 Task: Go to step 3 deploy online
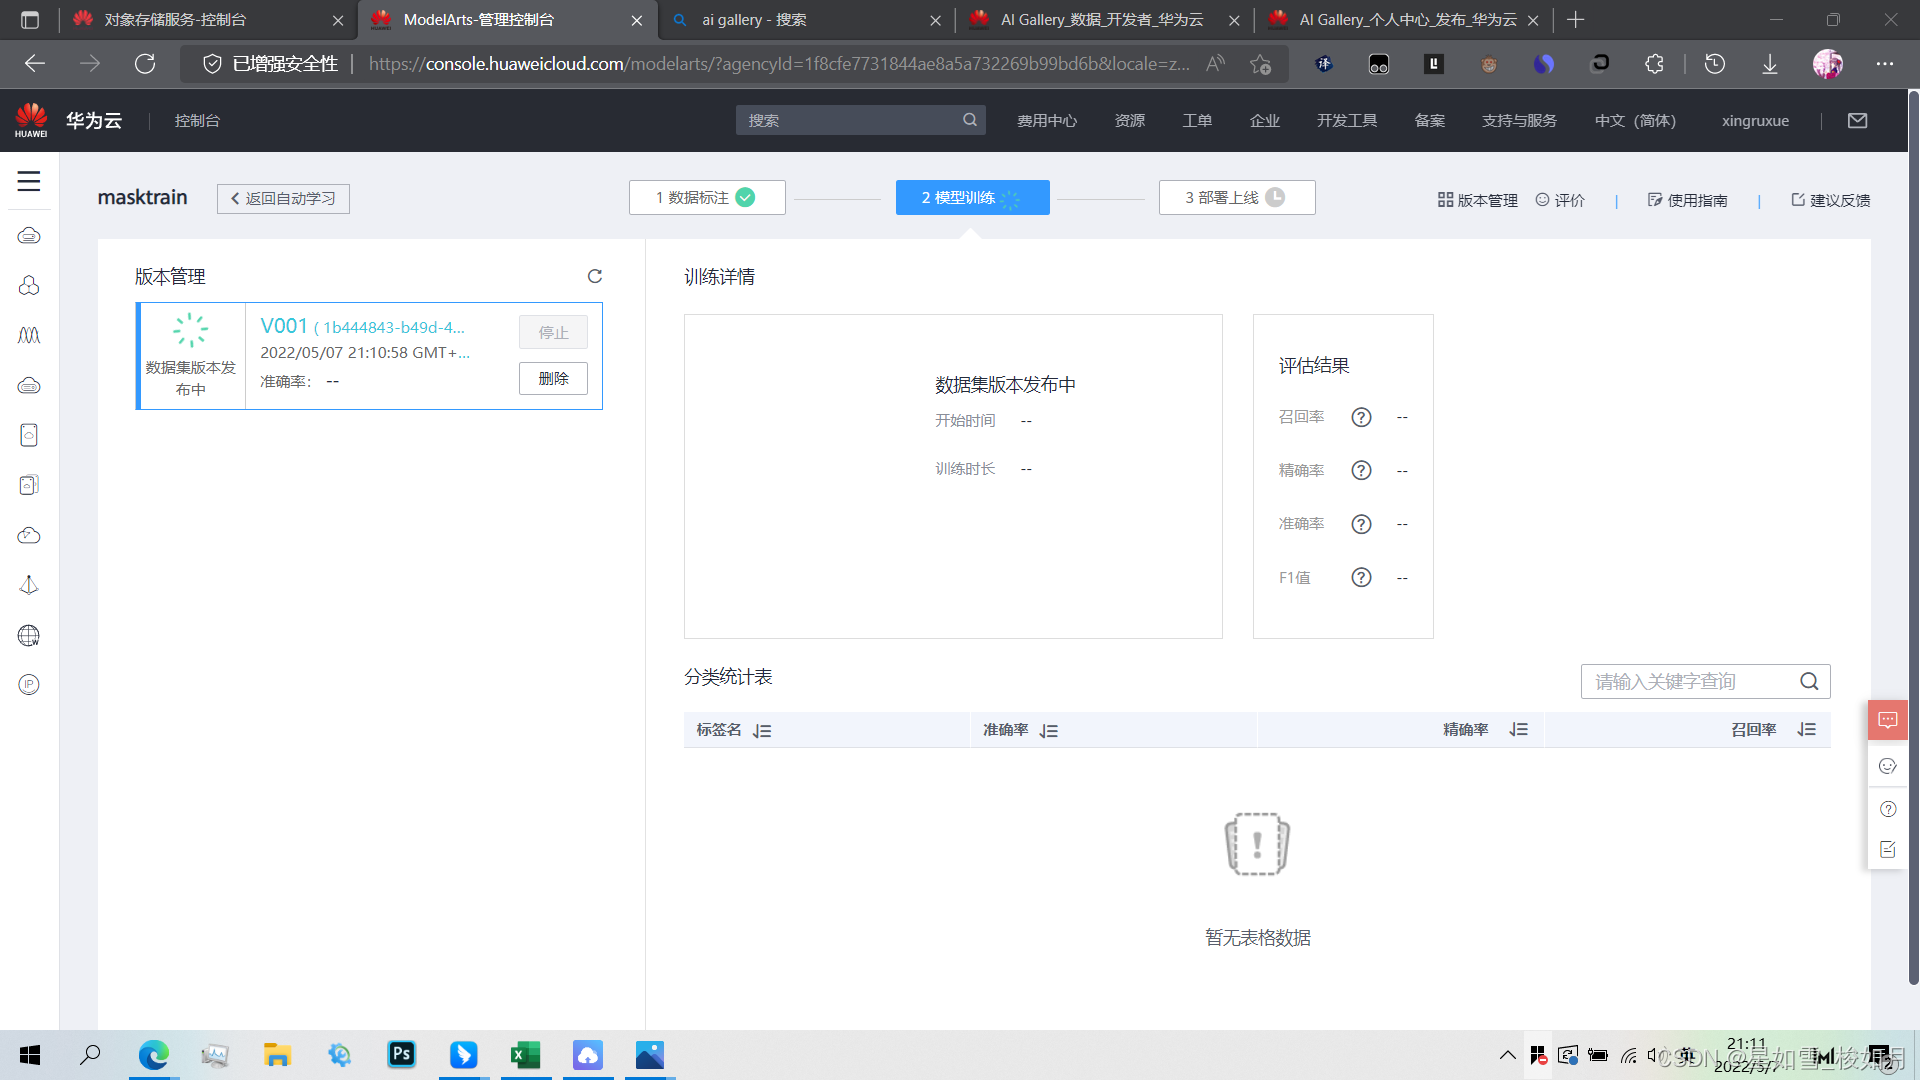1237,197
